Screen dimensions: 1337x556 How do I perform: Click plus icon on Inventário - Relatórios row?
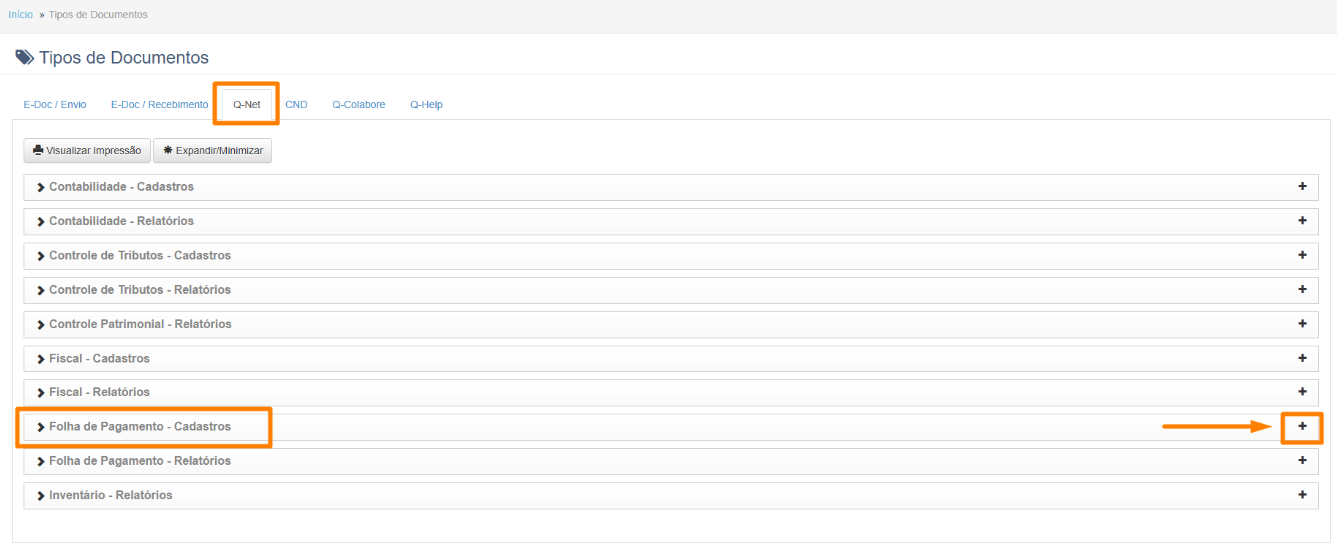pyautogui.click(x=1302, y=495)
